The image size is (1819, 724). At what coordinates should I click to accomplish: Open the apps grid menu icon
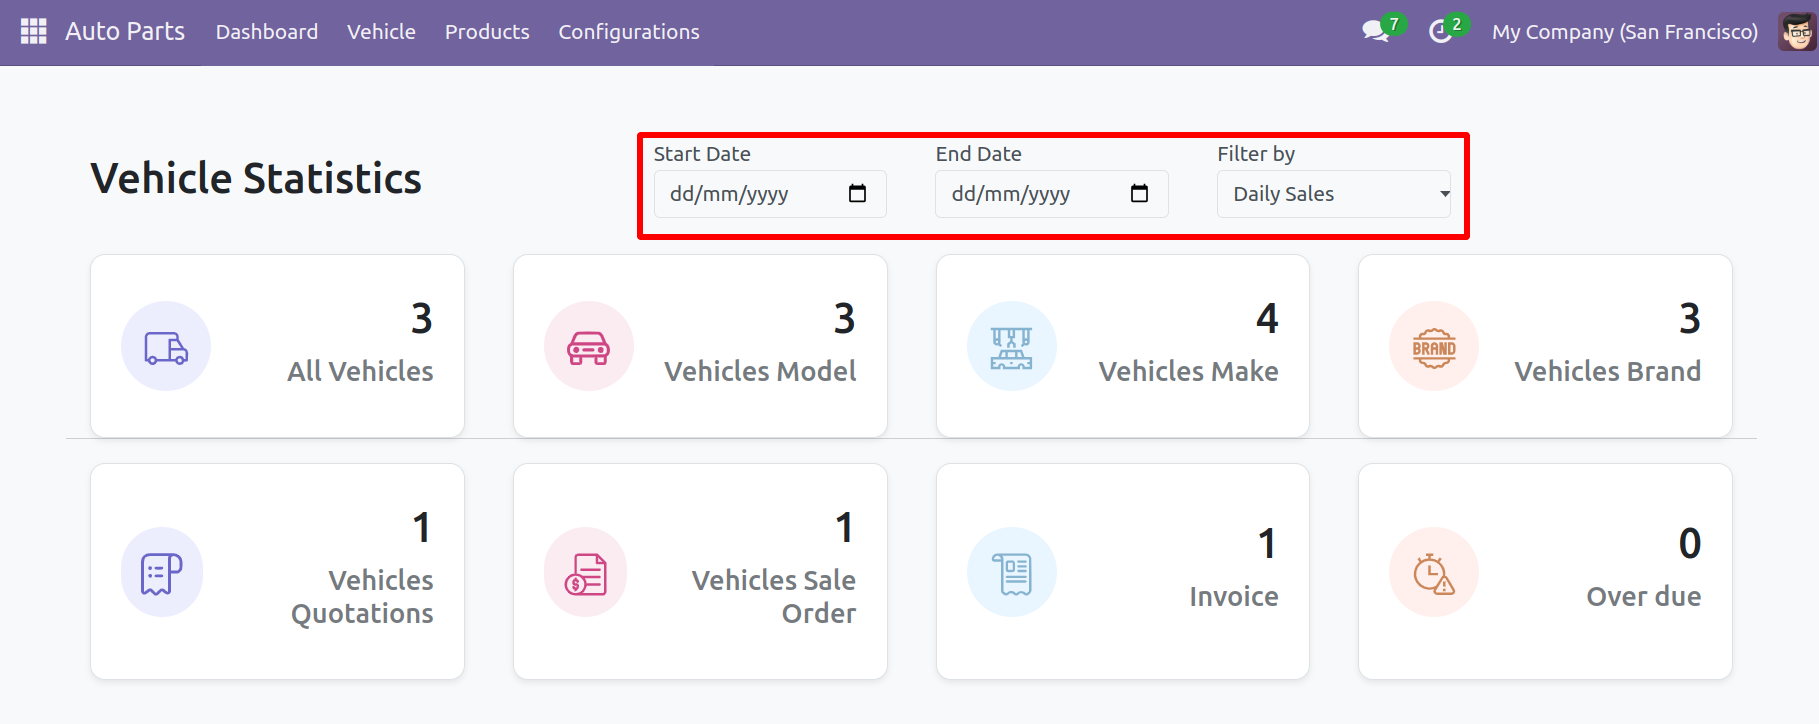(x=34, y=32)
